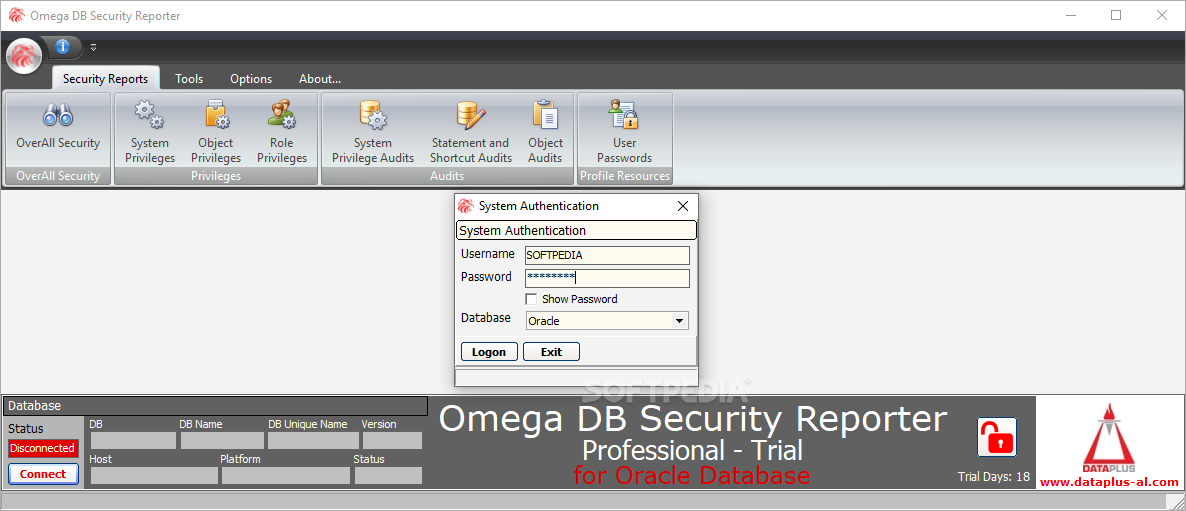Open the About... tab
Viewport: 1186px width, 511px height.
[x=320, y=79]
